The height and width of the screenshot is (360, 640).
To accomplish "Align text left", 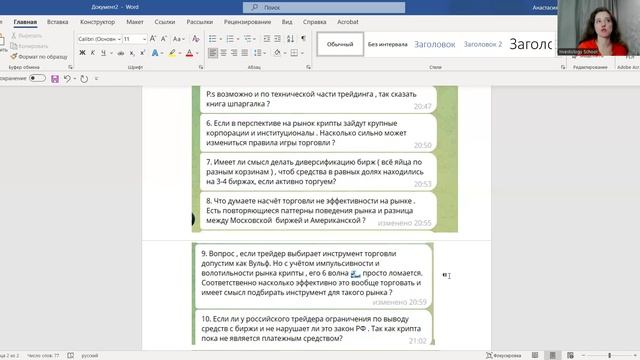I will click(213, 53).
